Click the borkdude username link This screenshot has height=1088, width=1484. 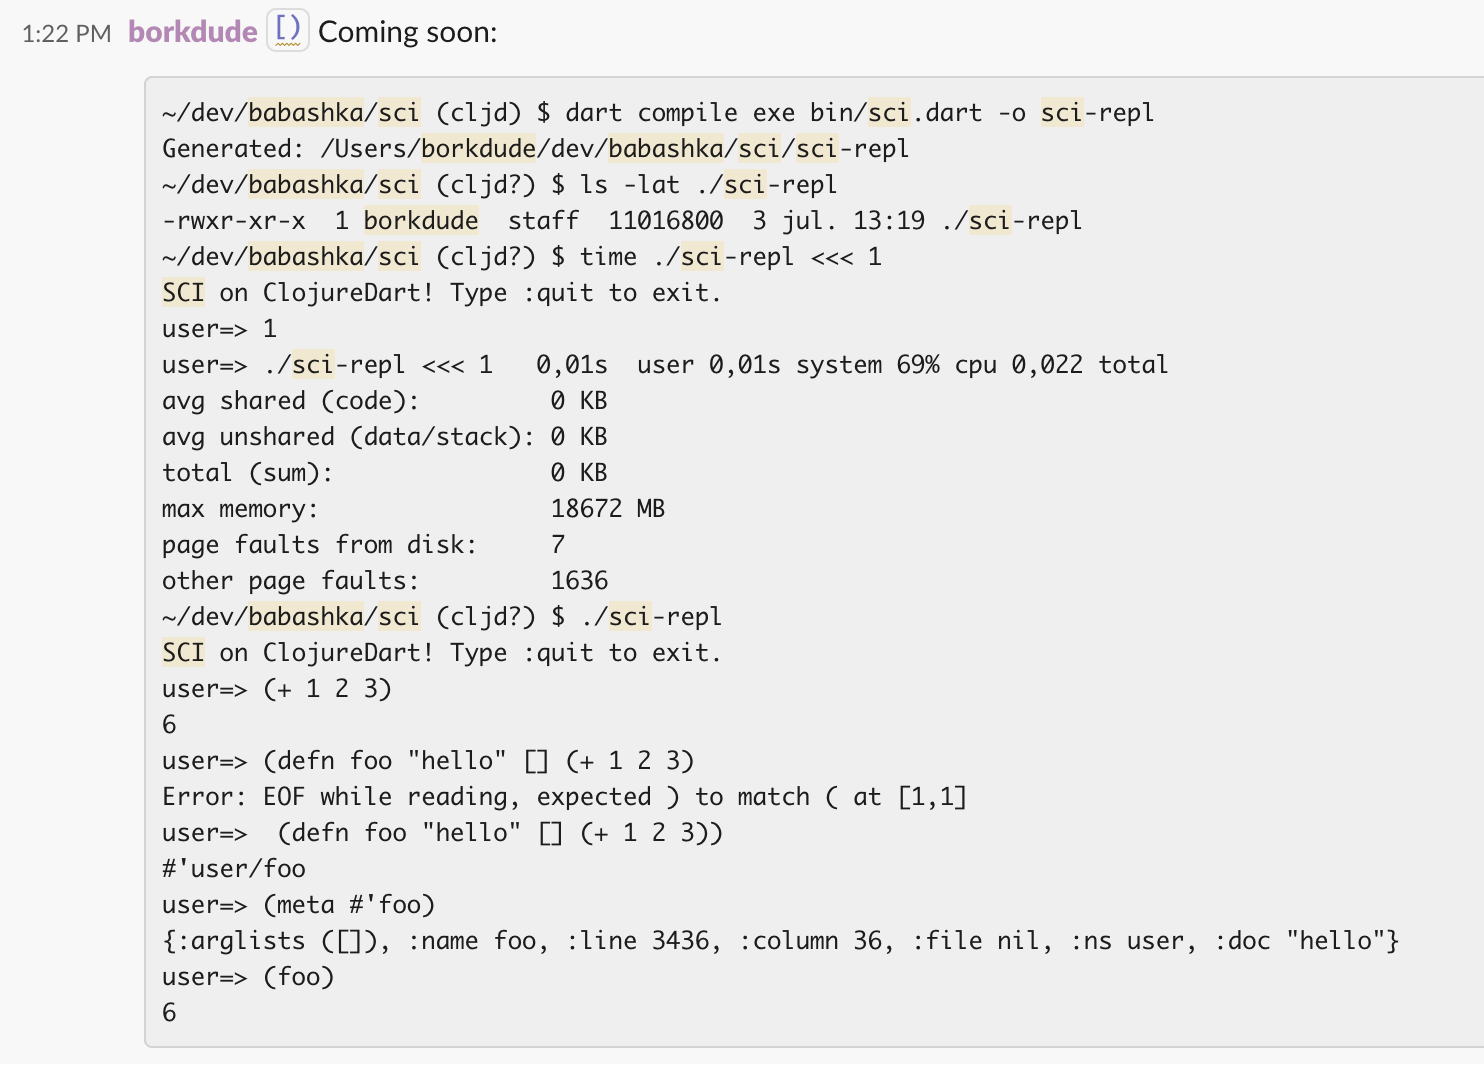point(193,32)
